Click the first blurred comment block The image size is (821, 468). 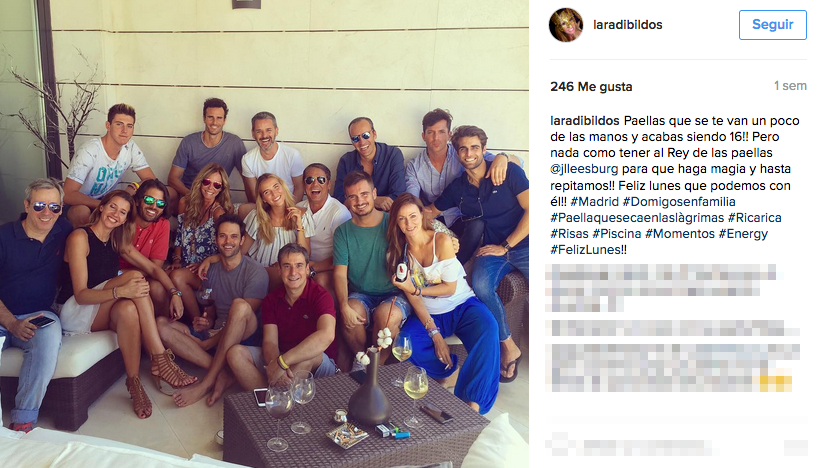662,287
